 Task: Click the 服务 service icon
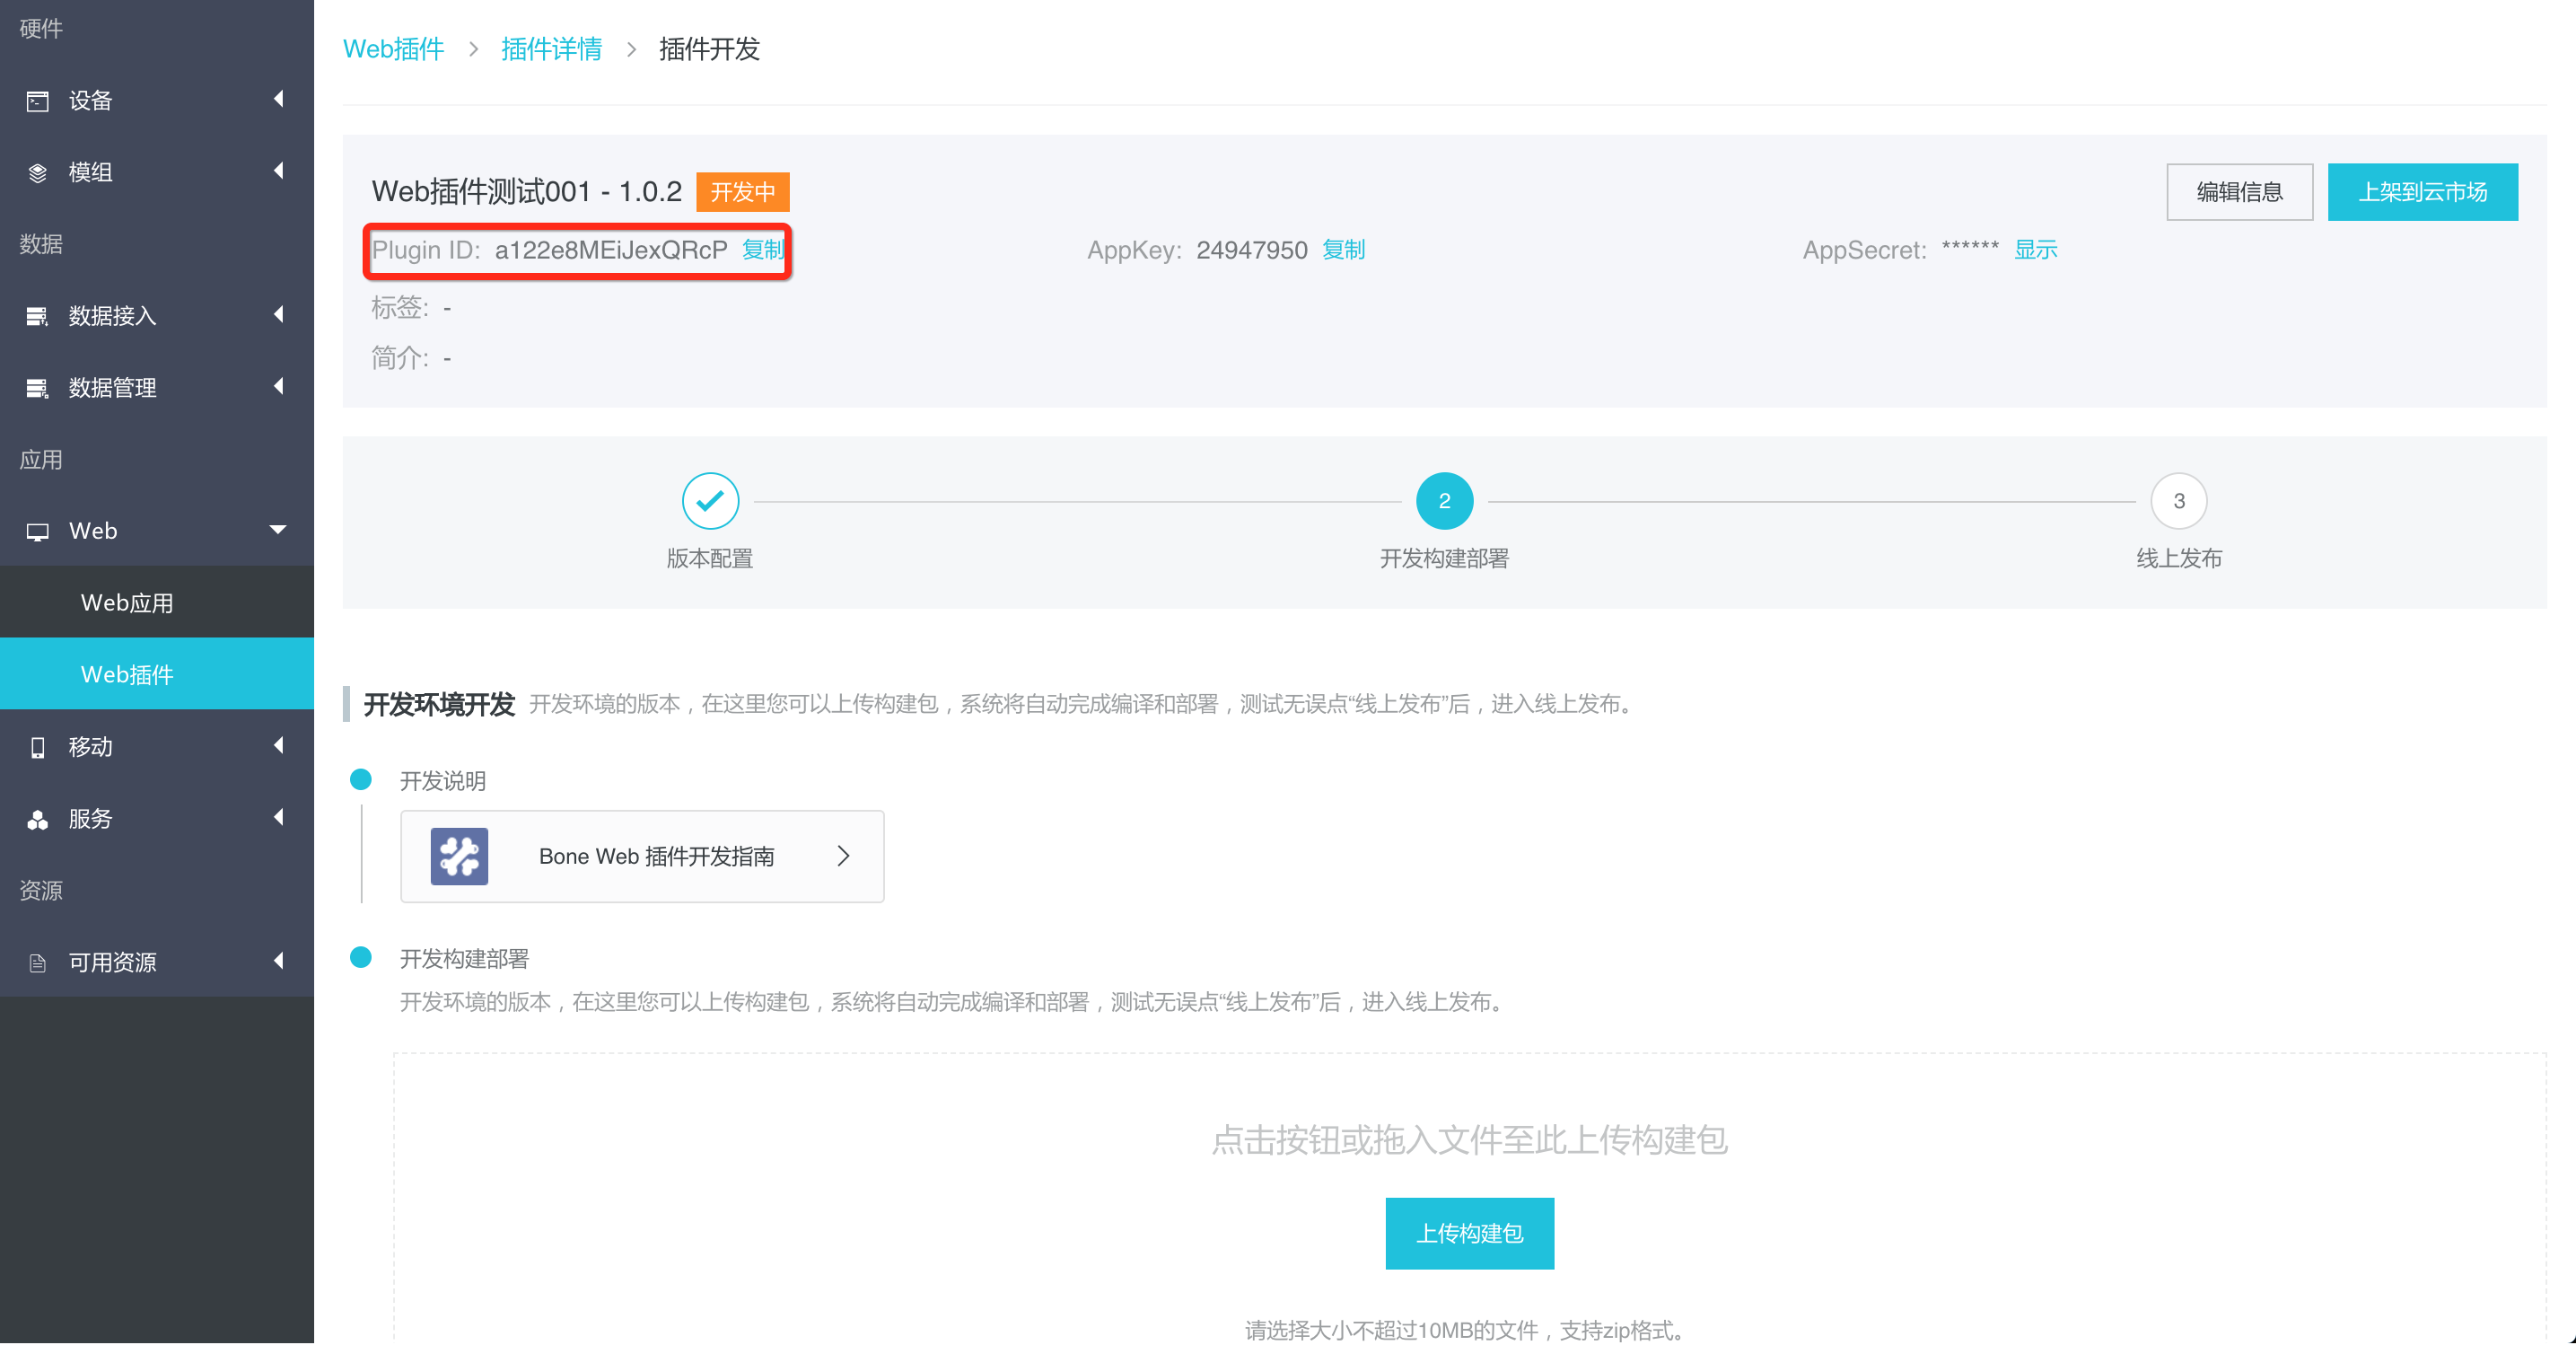(x=37, y=820)
